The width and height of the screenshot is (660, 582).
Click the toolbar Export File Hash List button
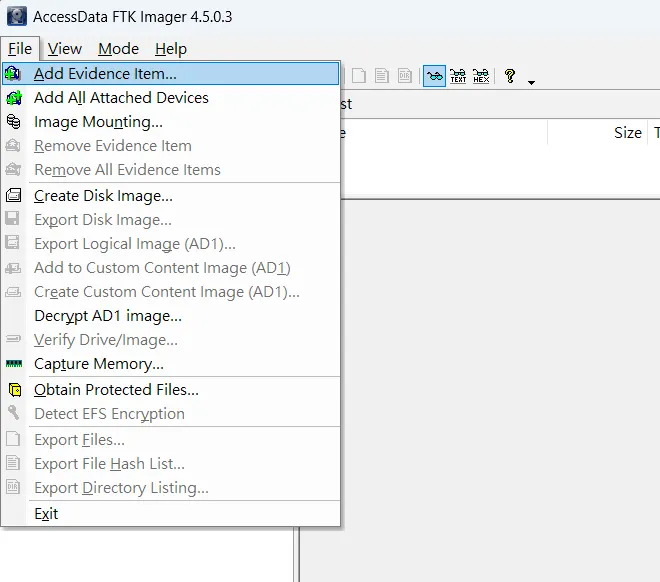[x=382, y=76]
